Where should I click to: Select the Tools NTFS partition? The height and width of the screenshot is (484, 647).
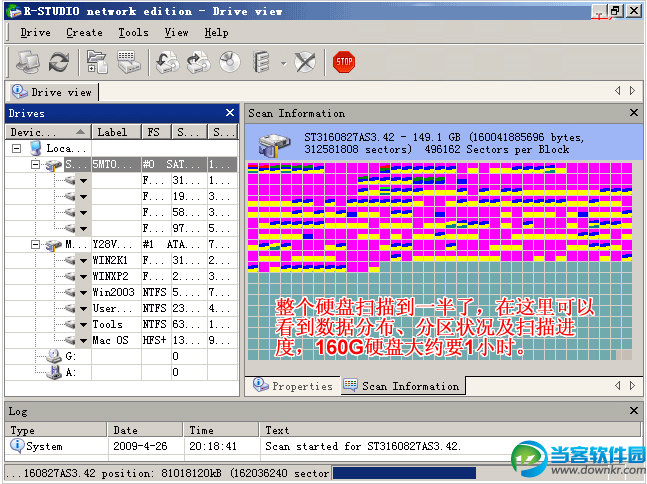tap(122, 325)
